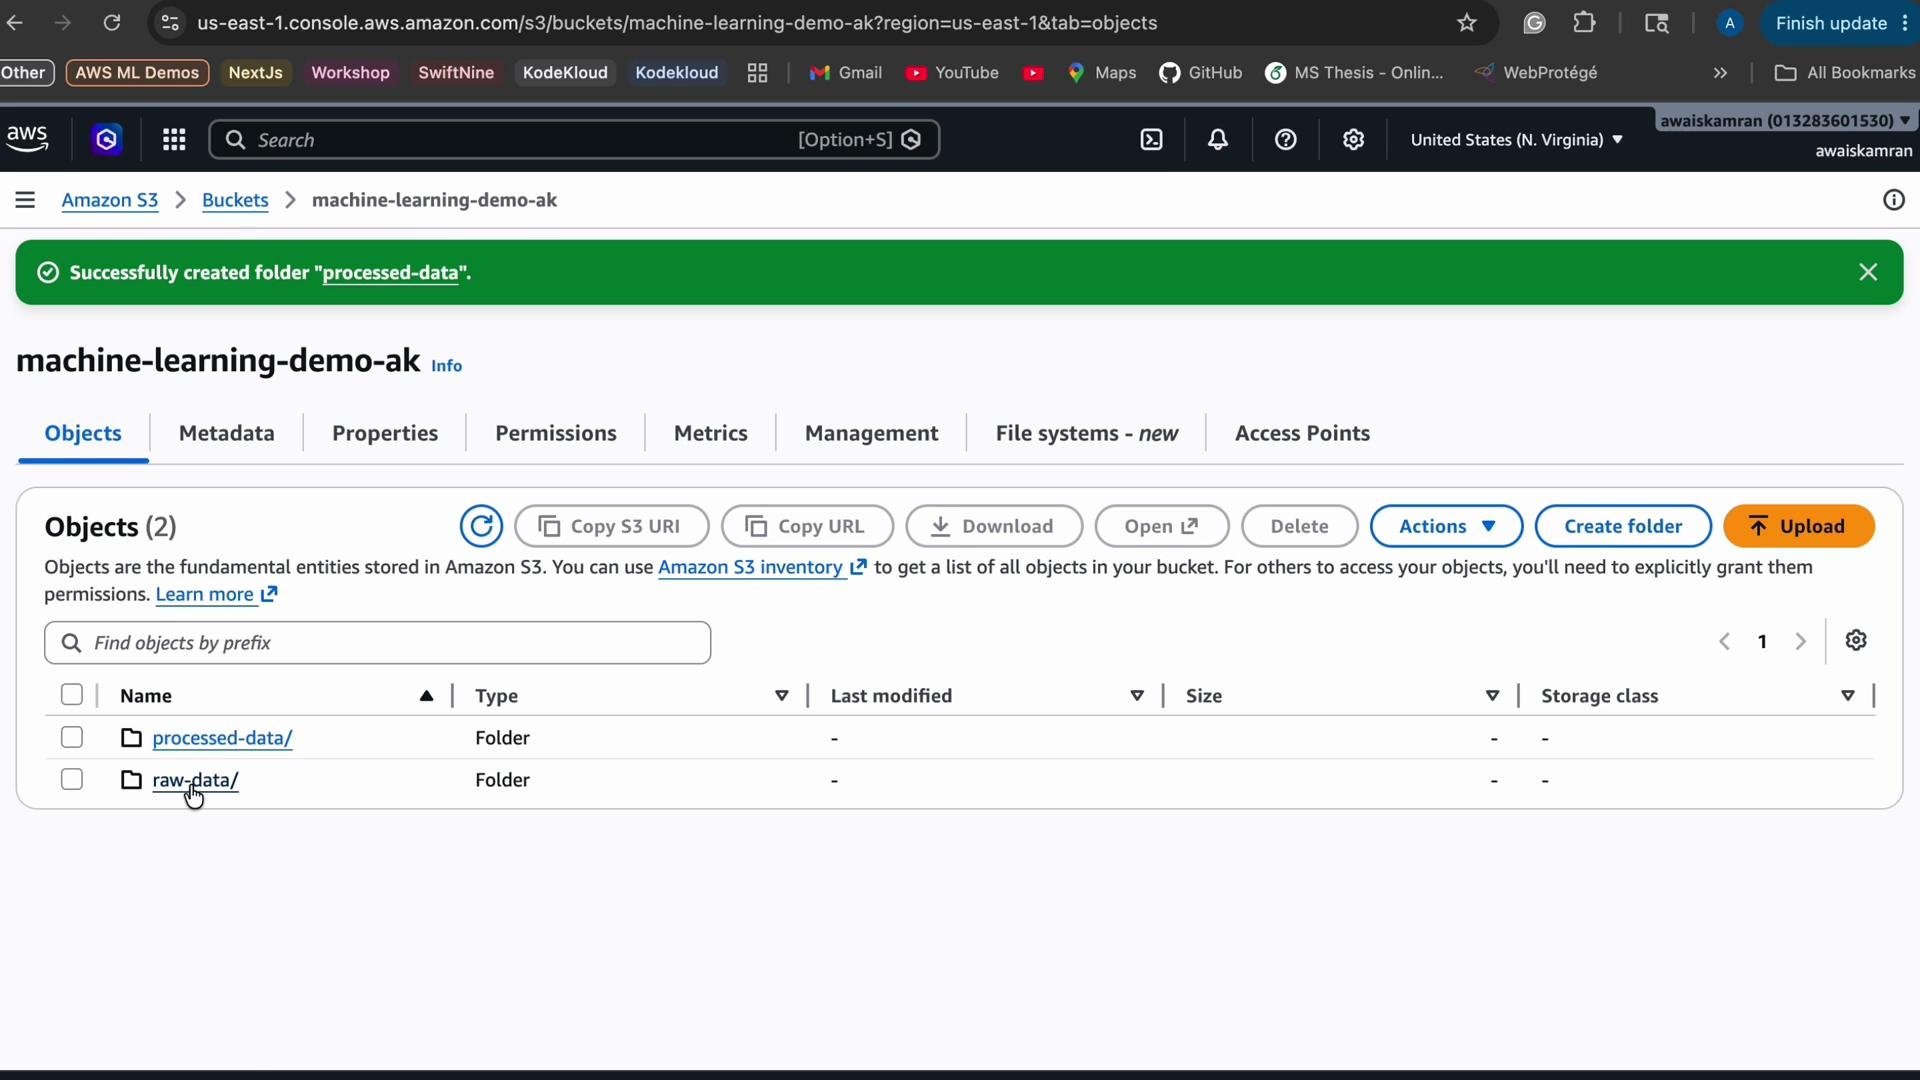Screen dimensions: 1920x1080
Task: Go to Amazon S3 breadcrumb
Action: [x=110, y=200]
